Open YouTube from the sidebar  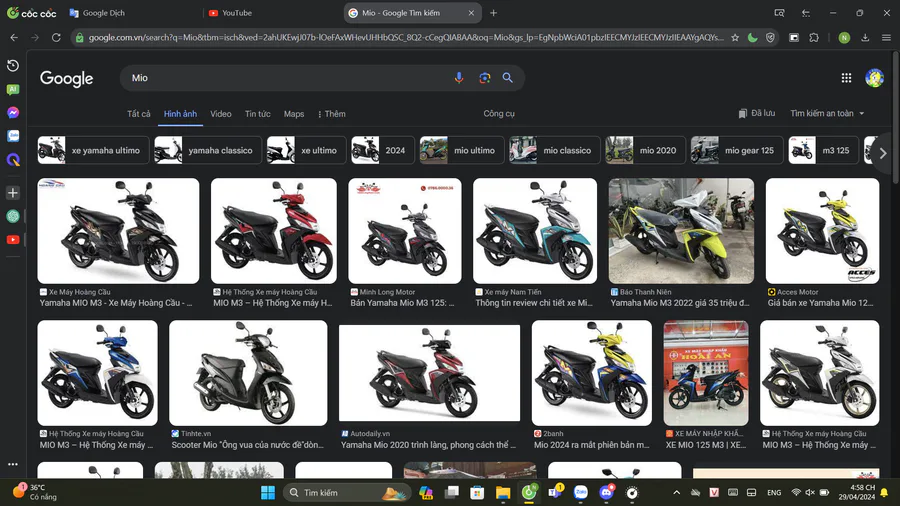pyautogui.click(x=13, y=240)
